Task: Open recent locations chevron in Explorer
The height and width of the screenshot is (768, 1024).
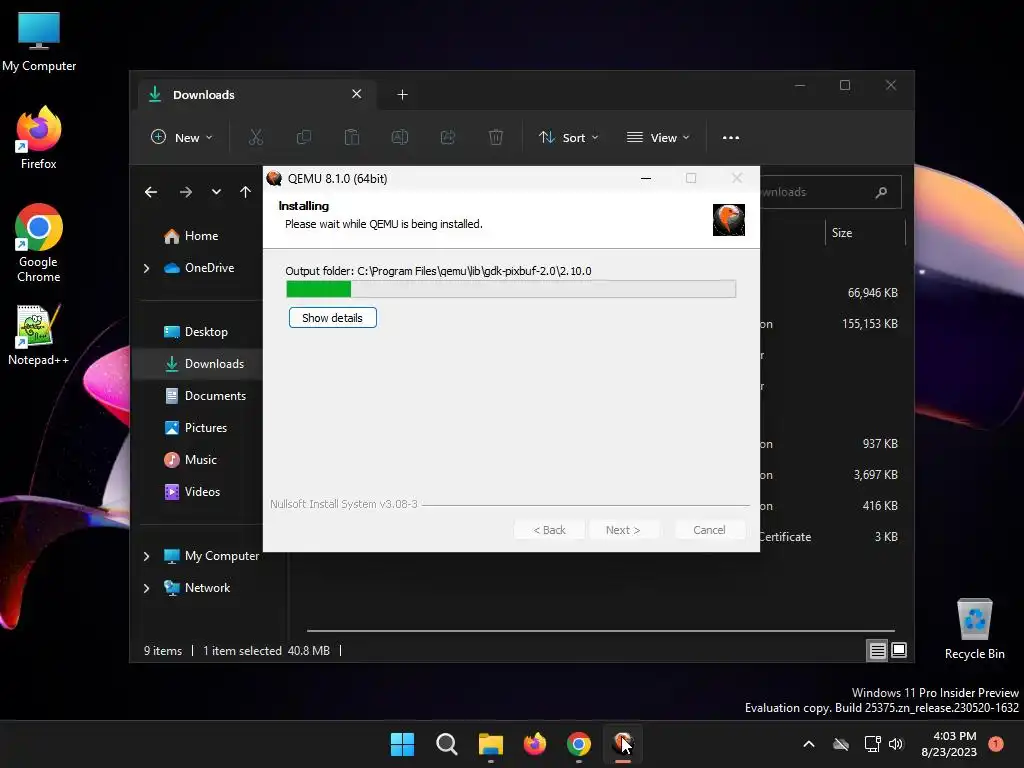Action: coord(216,192)
